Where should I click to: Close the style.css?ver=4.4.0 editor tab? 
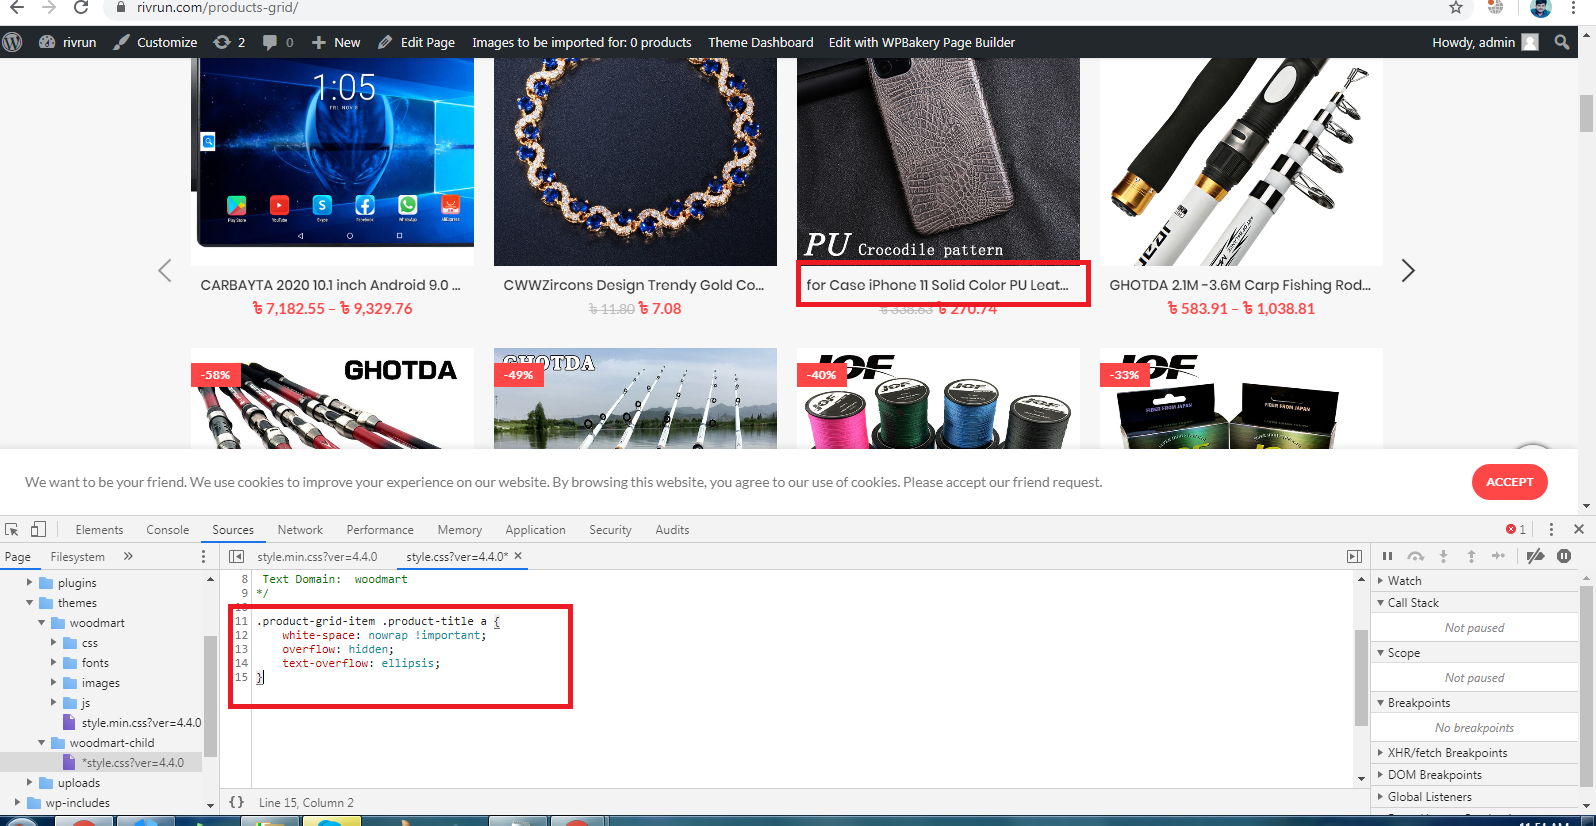pos(518,556)
